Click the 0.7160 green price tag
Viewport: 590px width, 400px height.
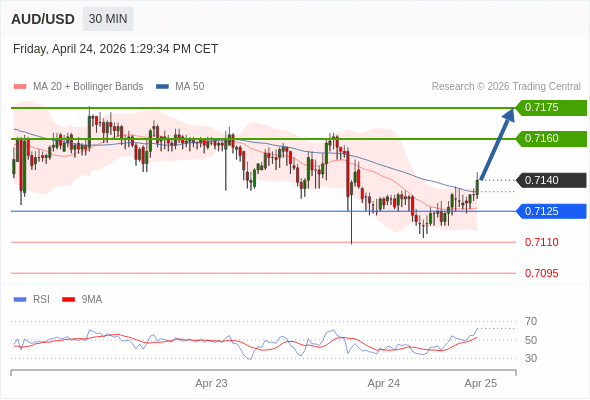551,138
